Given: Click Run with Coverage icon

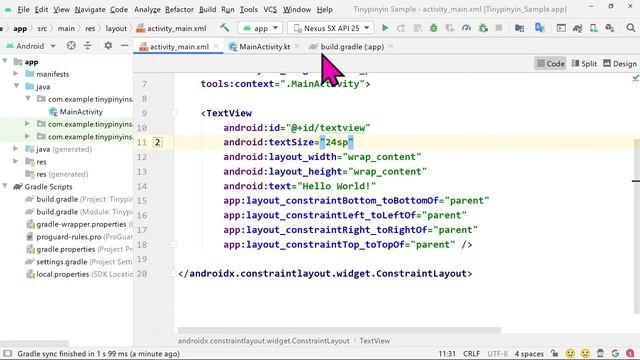Looking at the screenshot, I should coord(450,28).
